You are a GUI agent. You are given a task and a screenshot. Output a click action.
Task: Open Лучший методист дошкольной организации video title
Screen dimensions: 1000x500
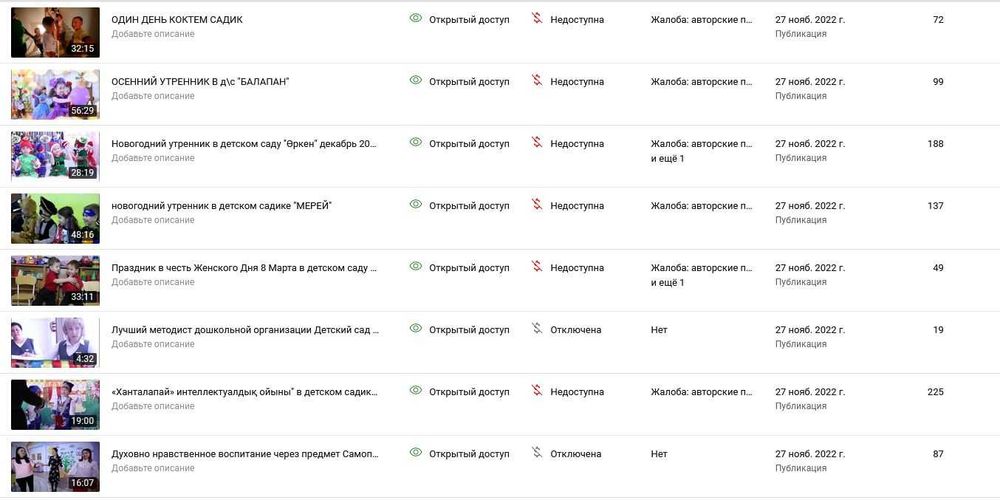245,330
